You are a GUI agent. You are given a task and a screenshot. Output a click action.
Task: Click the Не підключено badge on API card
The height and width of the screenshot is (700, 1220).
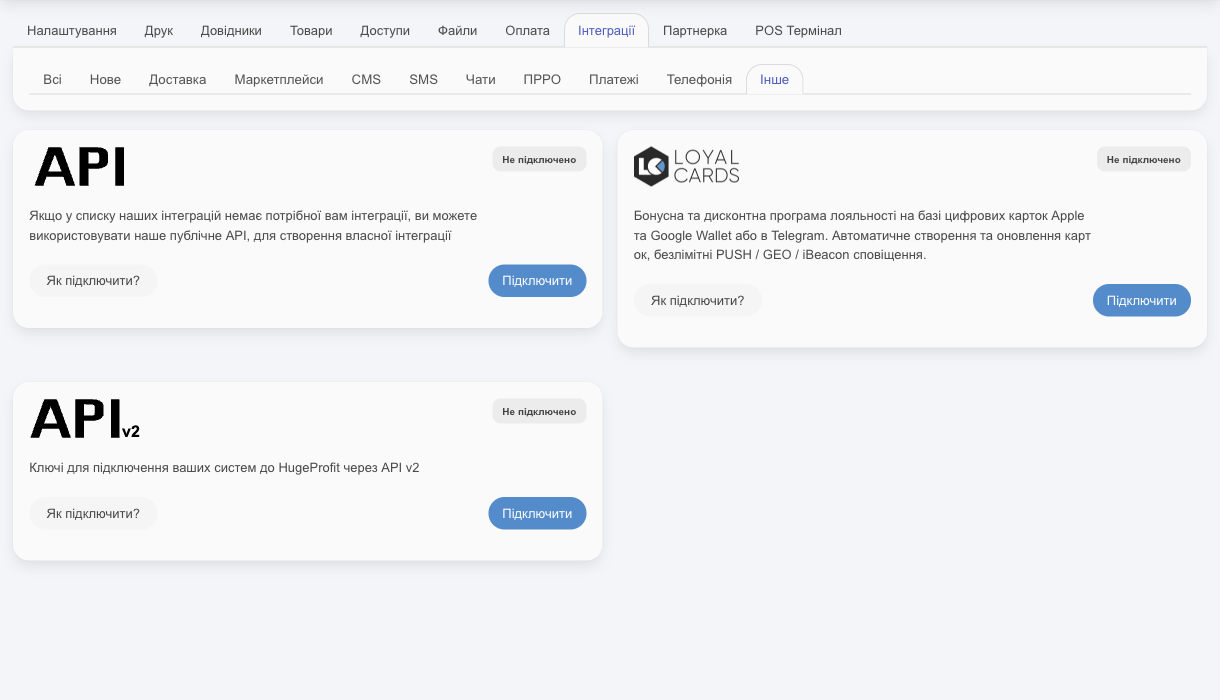(x=539, y=159)
